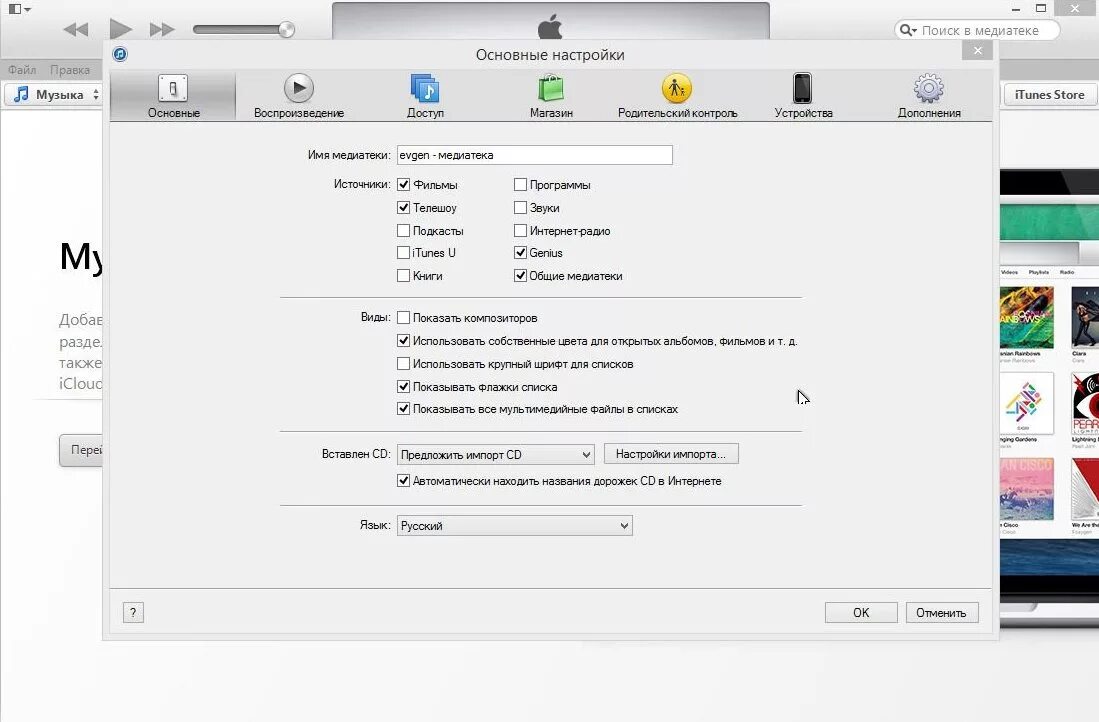
Task: Click the Apple logo in the display
Action: 550,27
